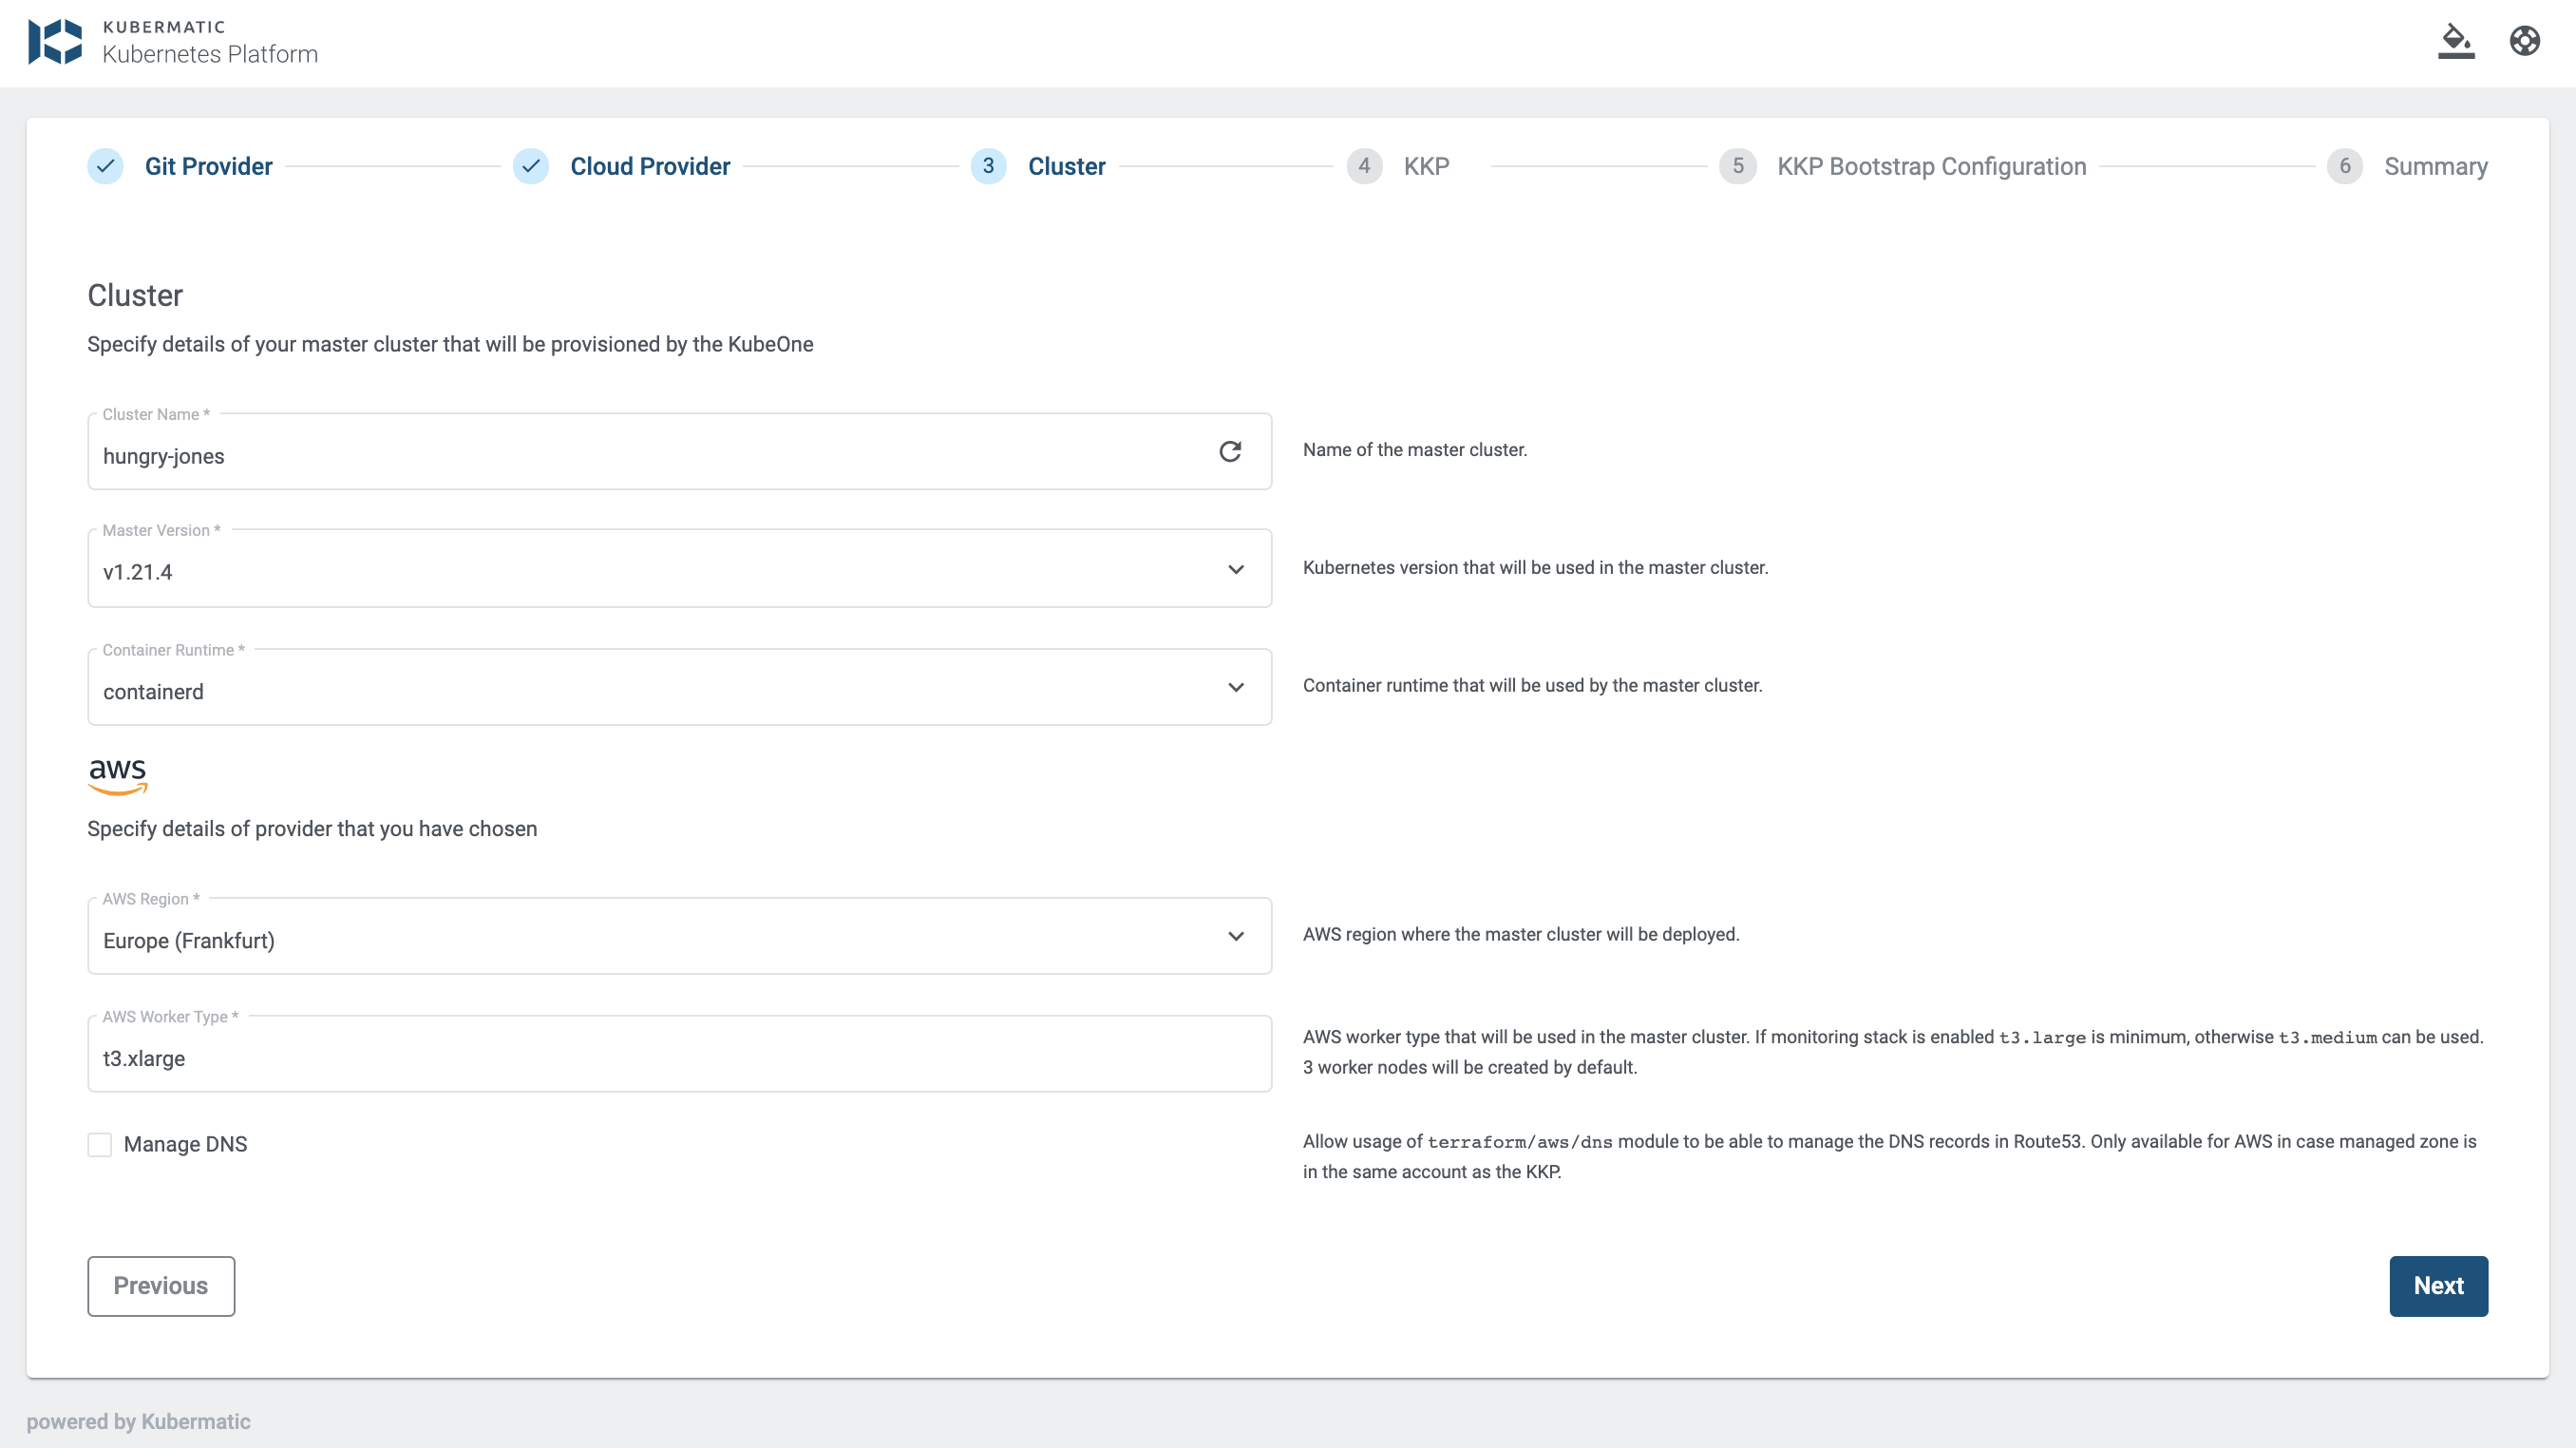Expand the Master Version dropdown arrow
Viewport: 2576px width, 1448px height.
(x=1236, y=570)
